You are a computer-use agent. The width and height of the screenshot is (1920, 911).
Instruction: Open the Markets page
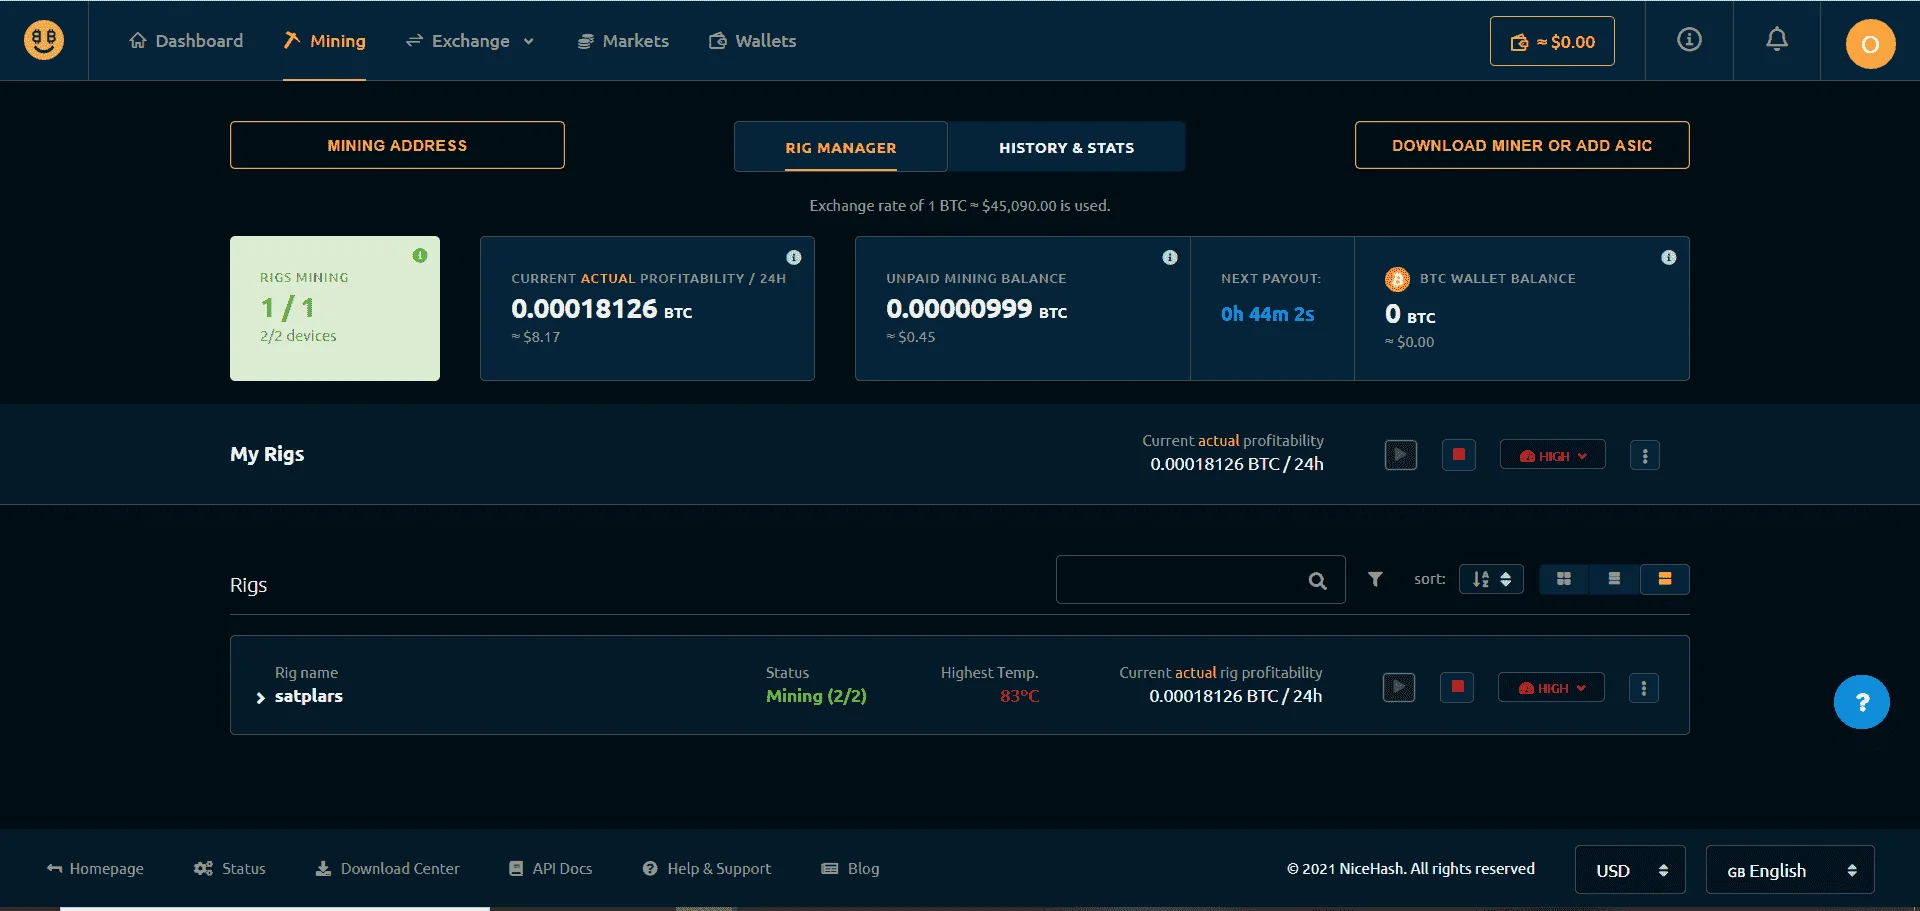click(x=623, y=41)
